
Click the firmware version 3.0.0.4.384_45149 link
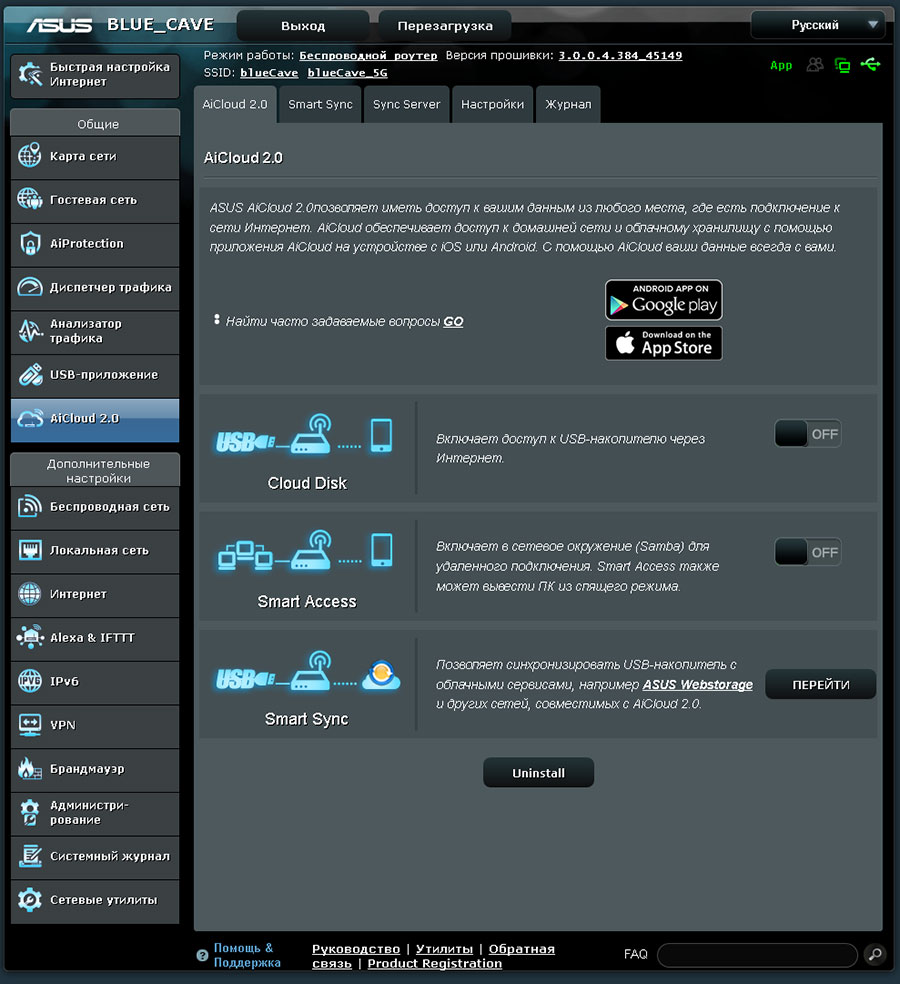pyautogui.click(x=620, y=55)
